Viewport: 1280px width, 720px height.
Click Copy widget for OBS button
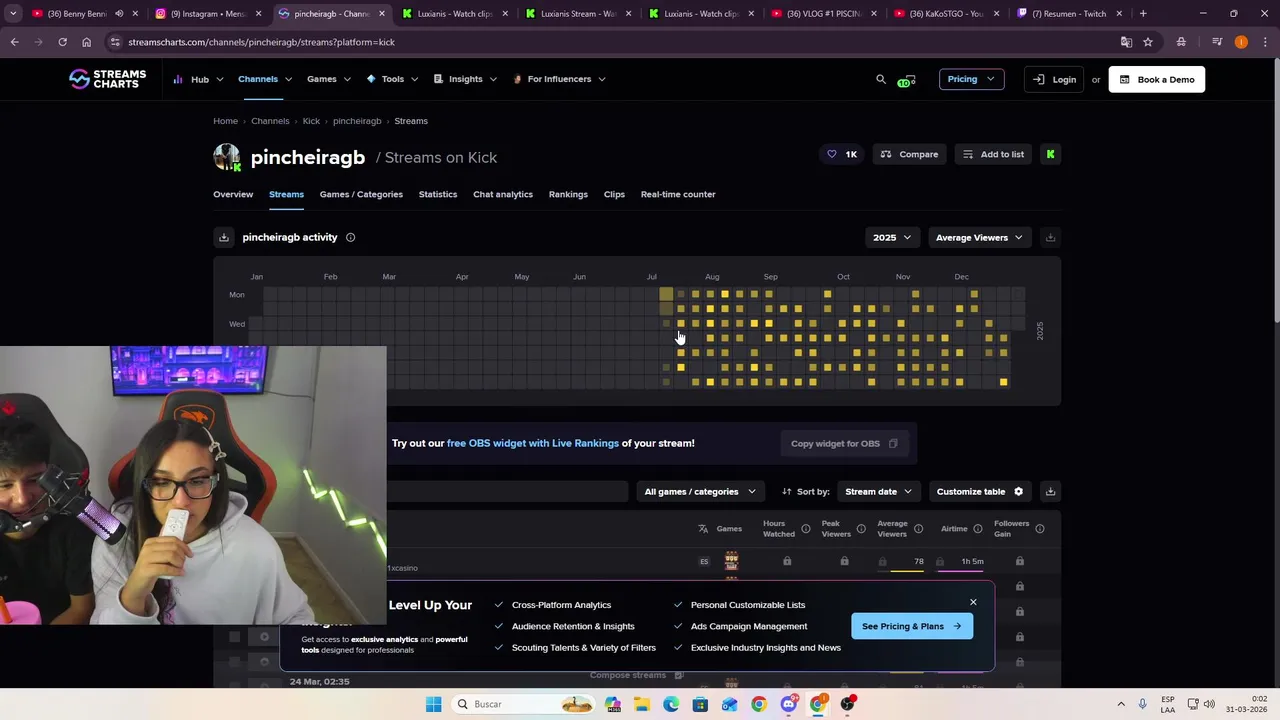tap(845, 443)
